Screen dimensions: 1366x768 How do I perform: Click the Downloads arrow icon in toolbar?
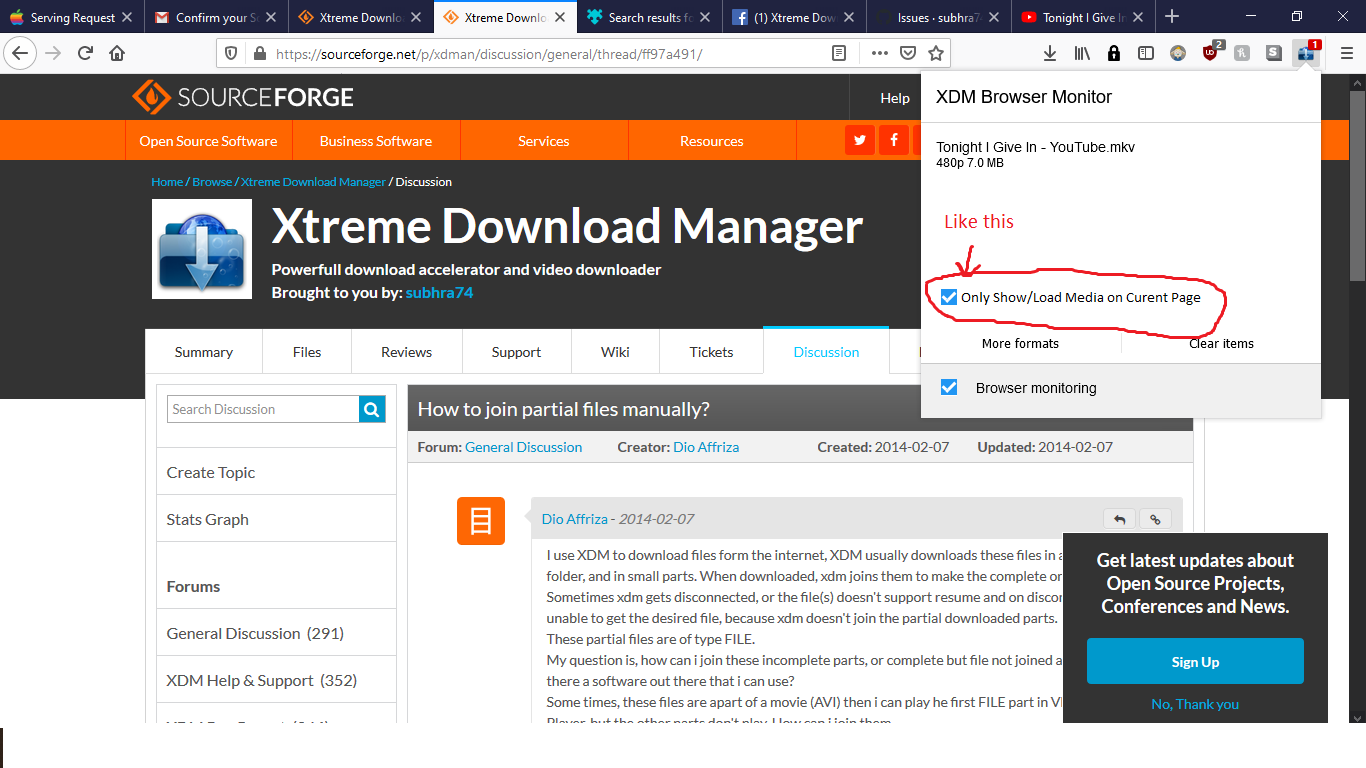point(1050,52)
